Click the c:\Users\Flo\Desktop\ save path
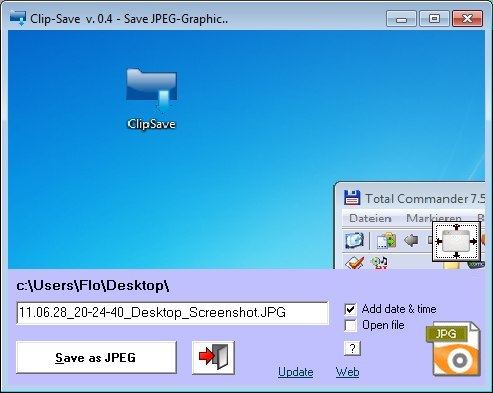This screenshot has height=393, width=493. [93, 286]
